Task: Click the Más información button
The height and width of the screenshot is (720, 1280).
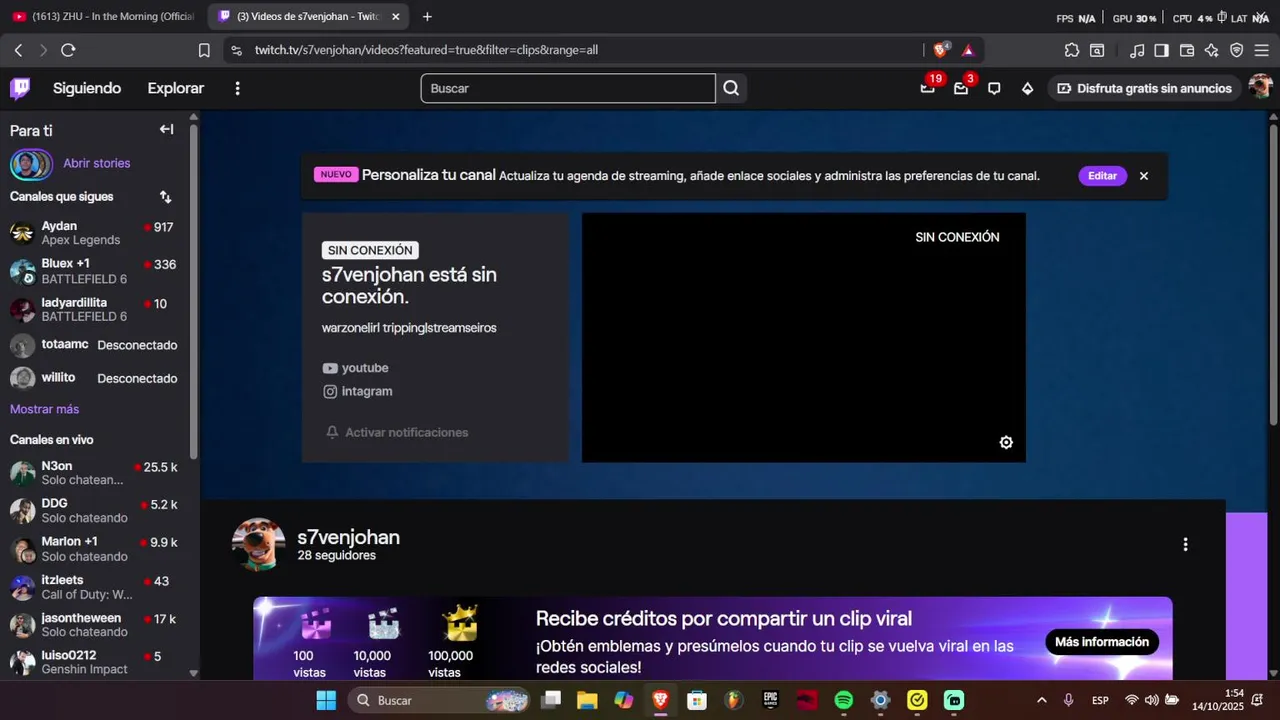Action: tap(1102, 642)
